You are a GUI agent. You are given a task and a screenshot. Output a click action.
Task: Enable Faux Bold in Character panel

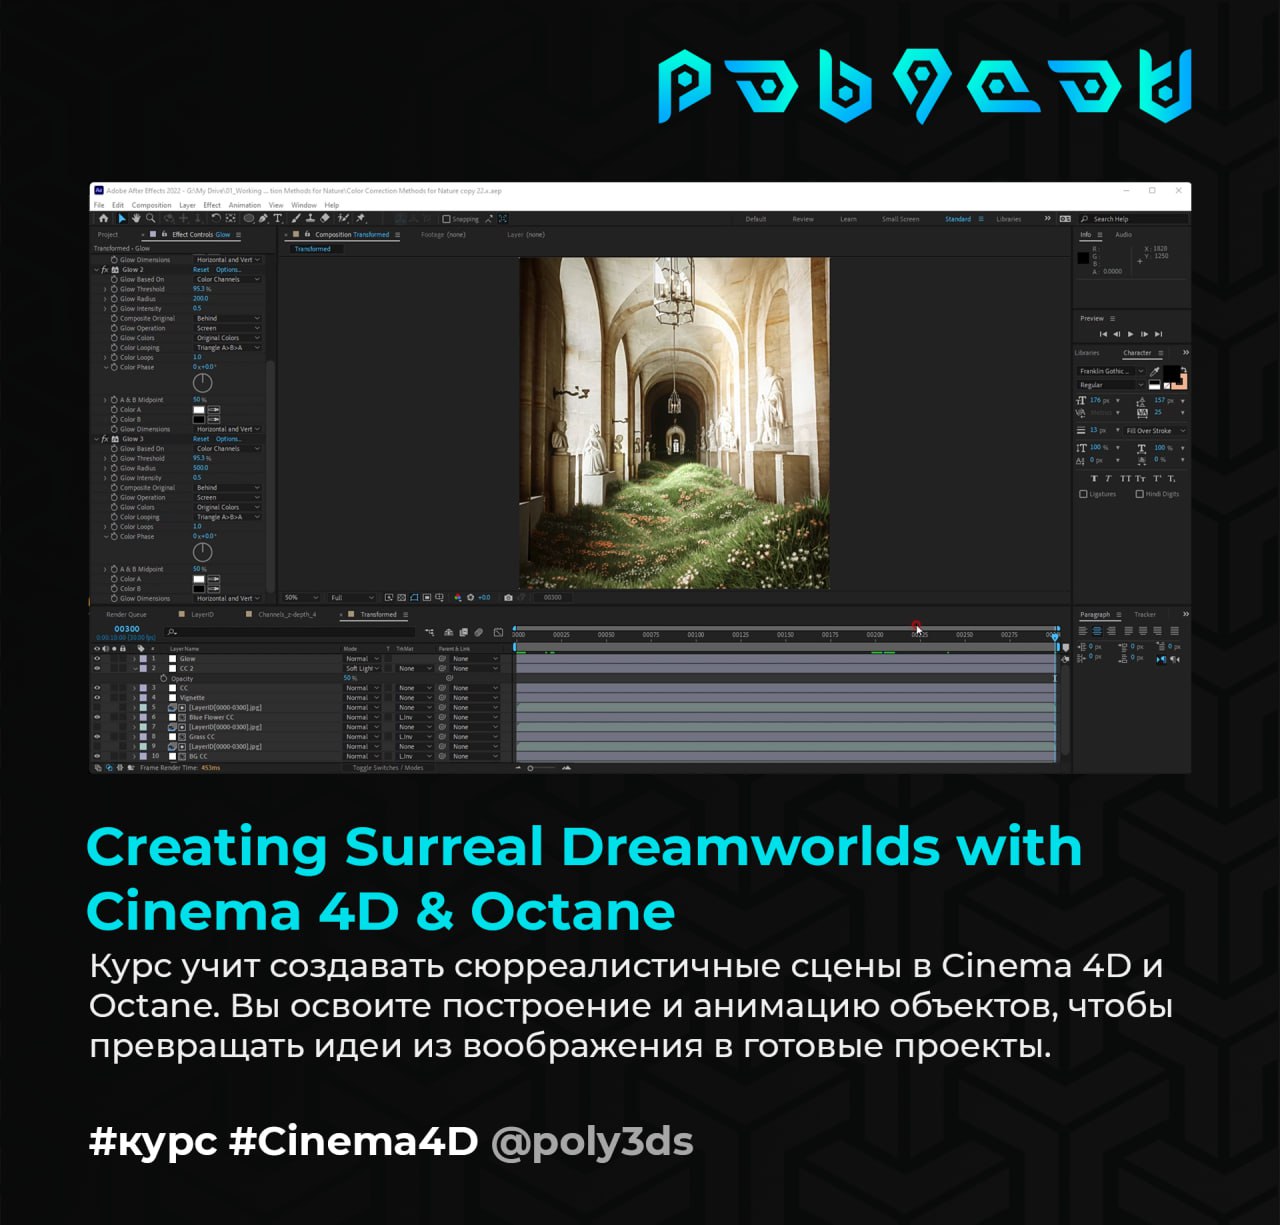tap(1095, 478)
